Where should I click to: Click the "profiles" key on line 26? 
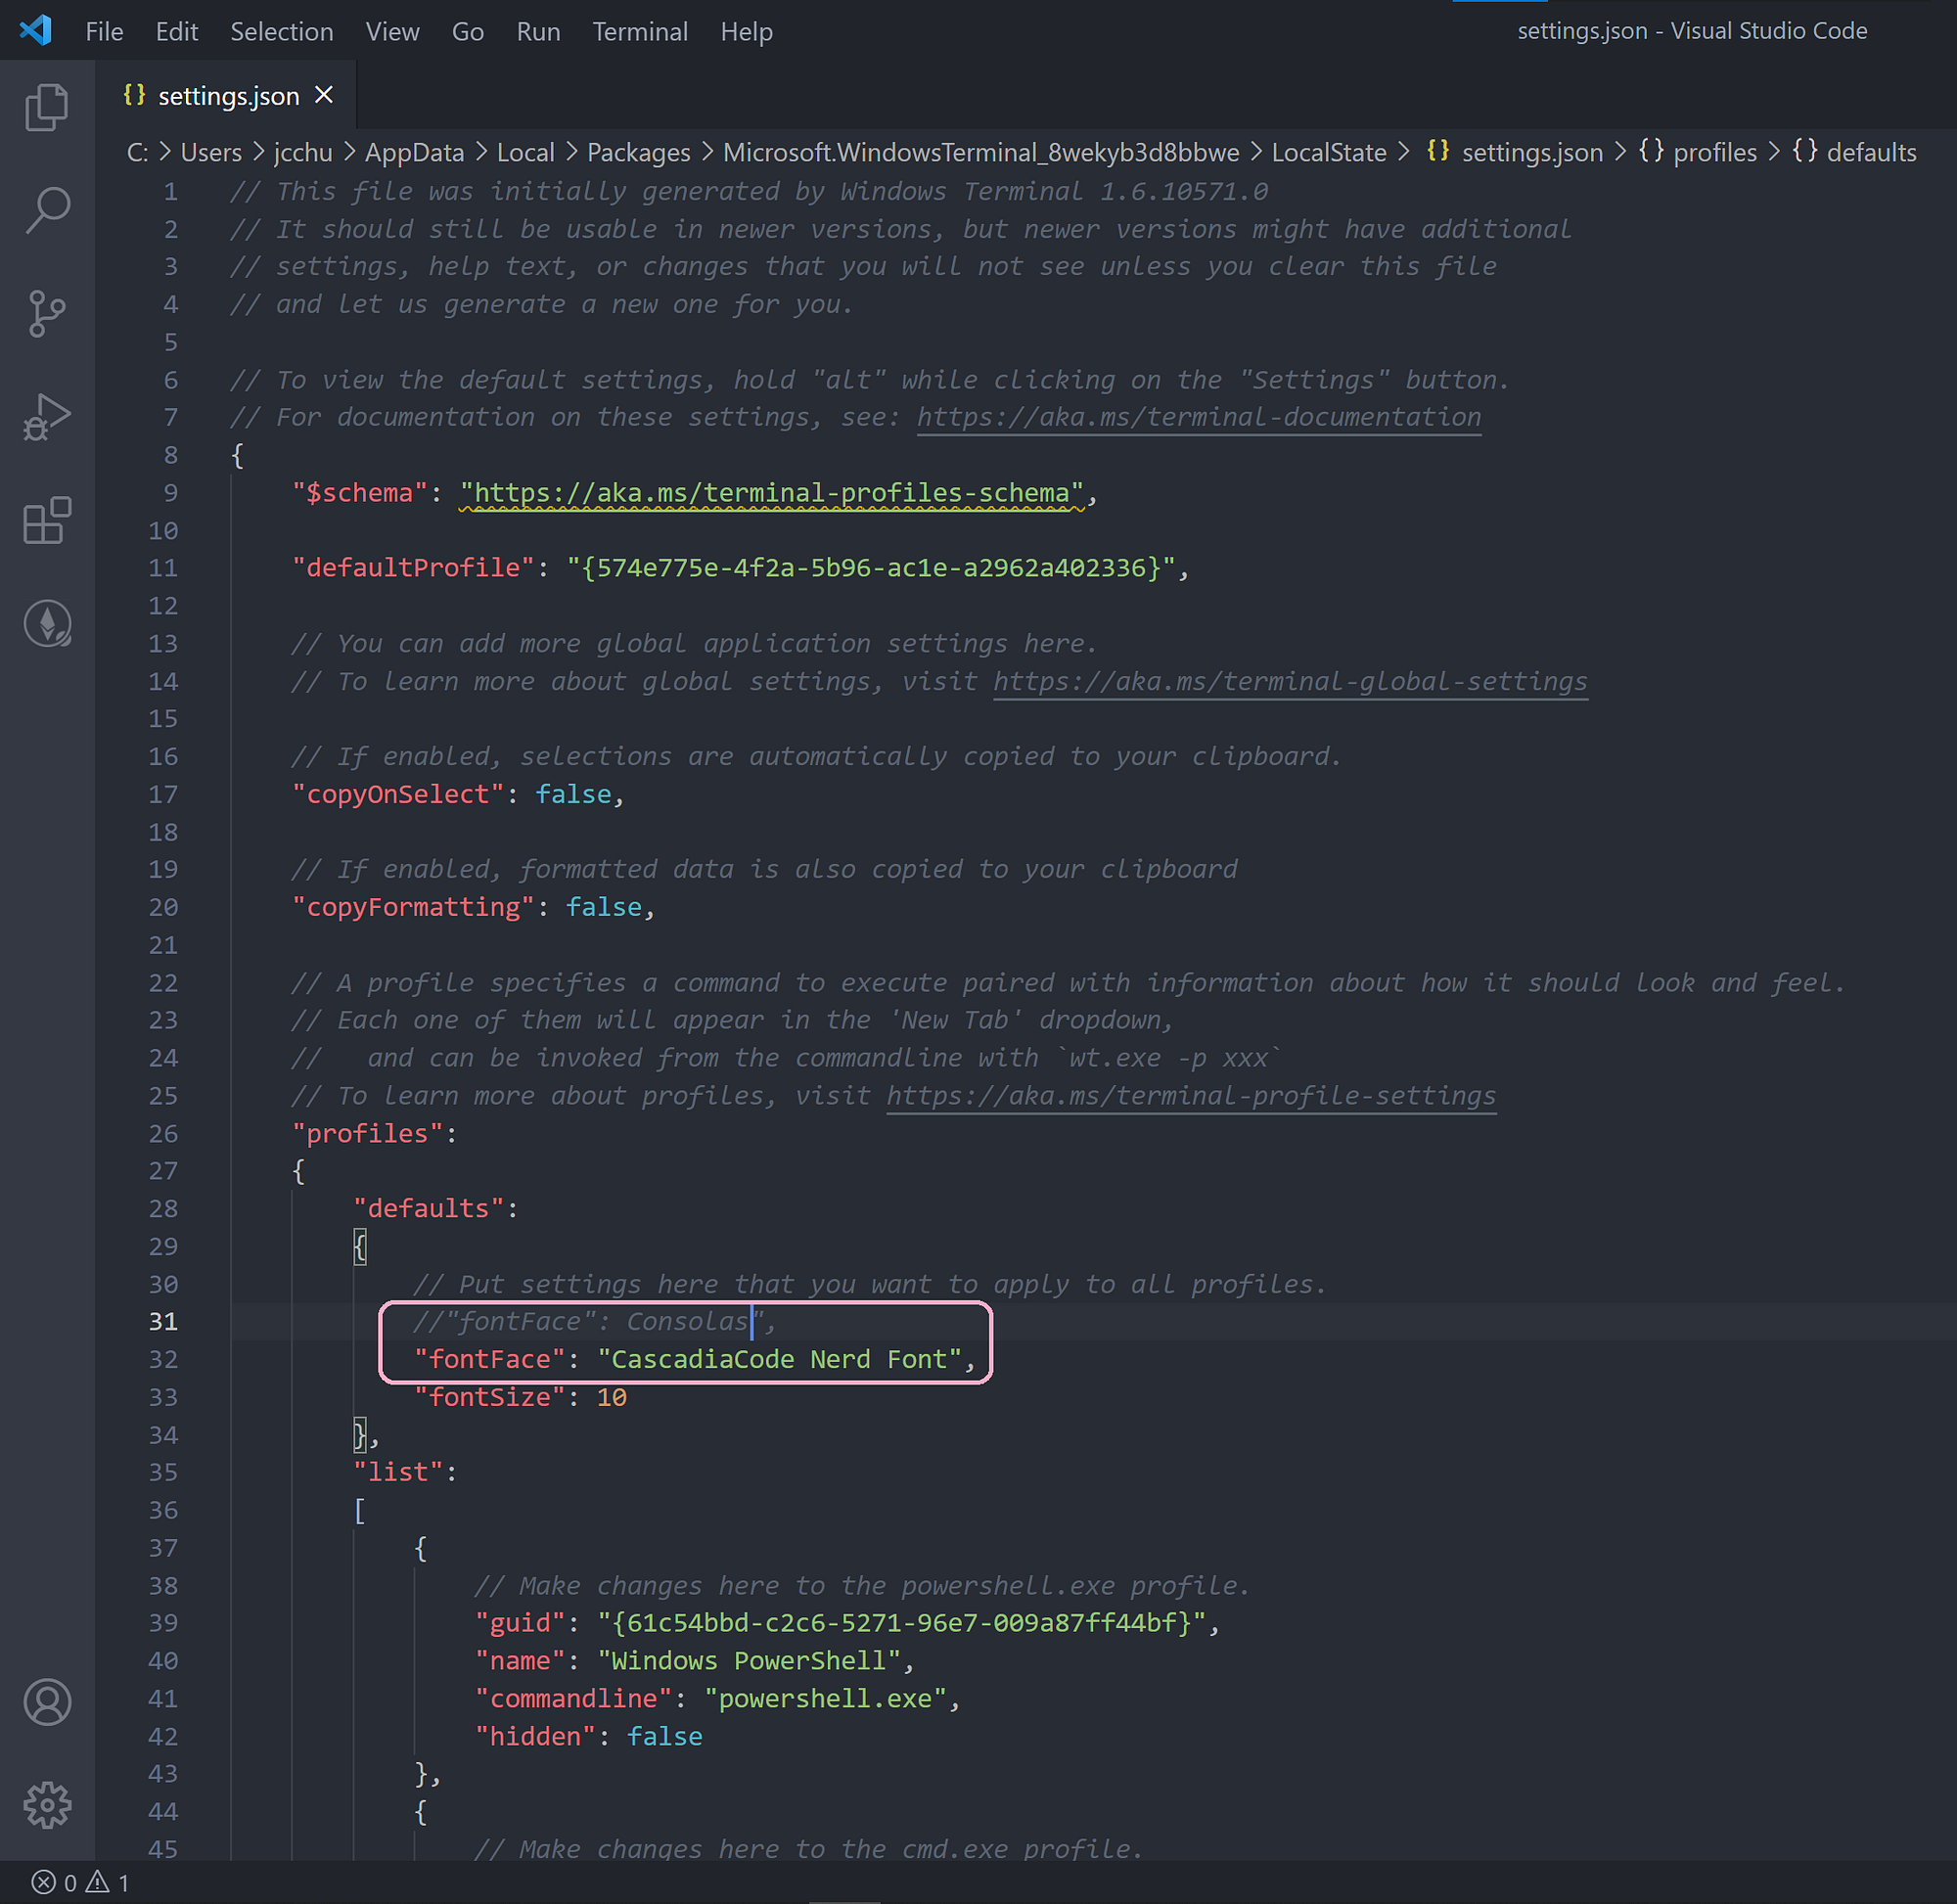(367, 1133)
